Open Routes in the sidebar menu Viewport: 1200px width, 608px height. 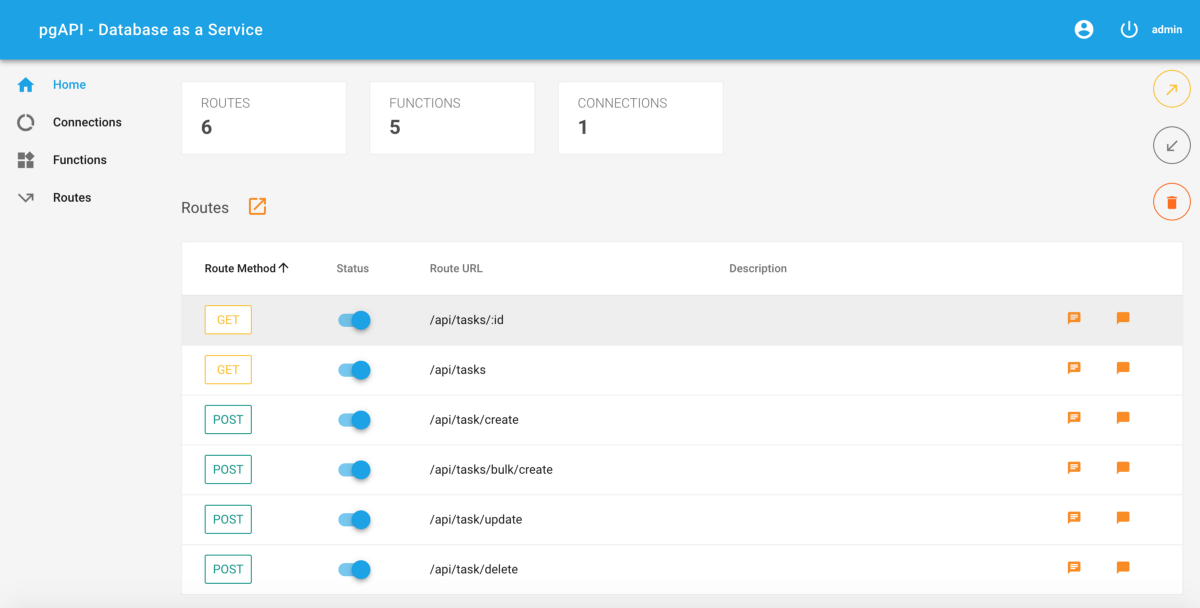[x=72, y=198]
